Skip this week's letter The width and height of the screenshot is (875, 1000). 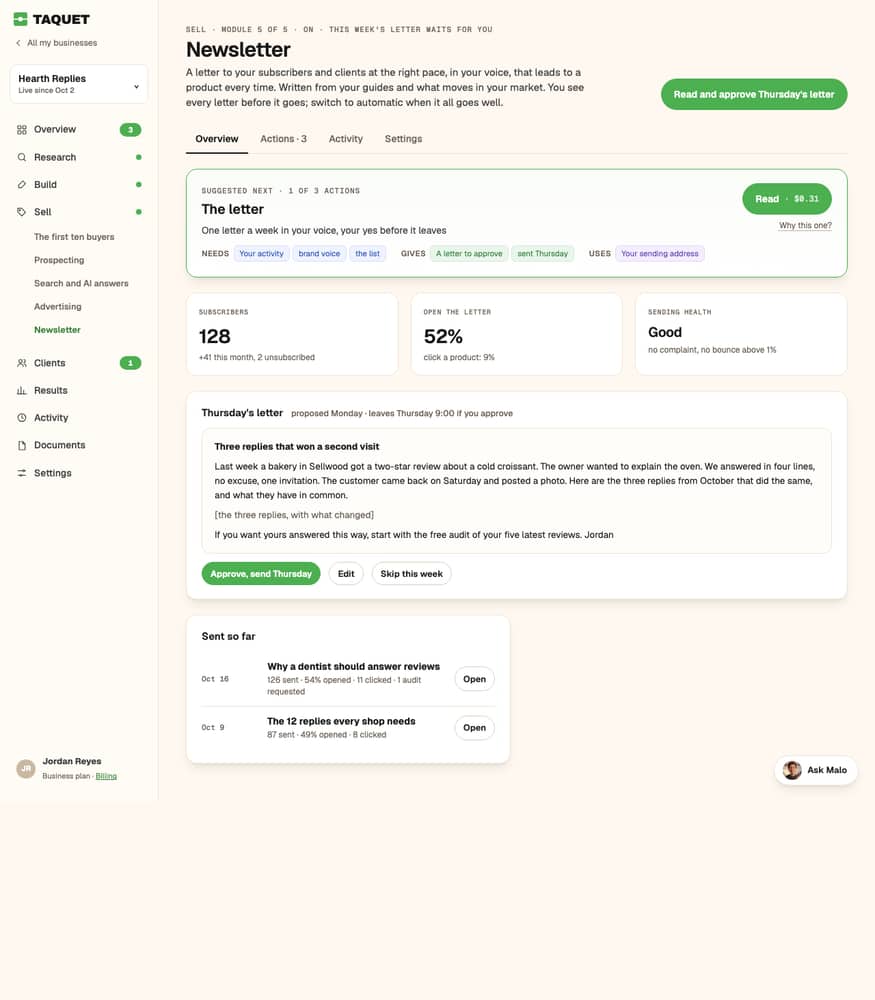411,573
